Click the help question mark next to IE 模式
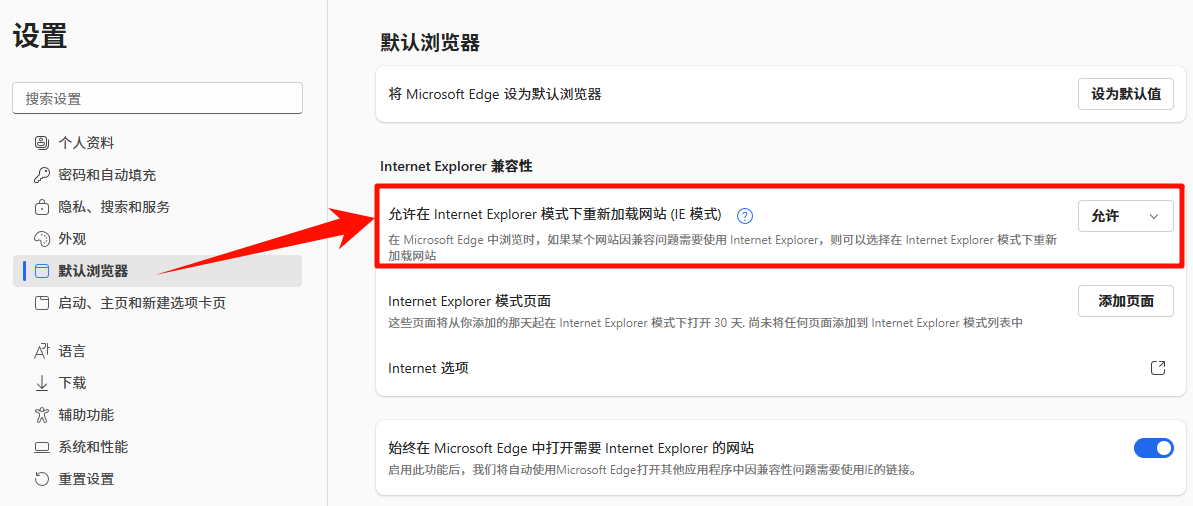Viewport: 1193px width, 506px height. tap(746, 216)
